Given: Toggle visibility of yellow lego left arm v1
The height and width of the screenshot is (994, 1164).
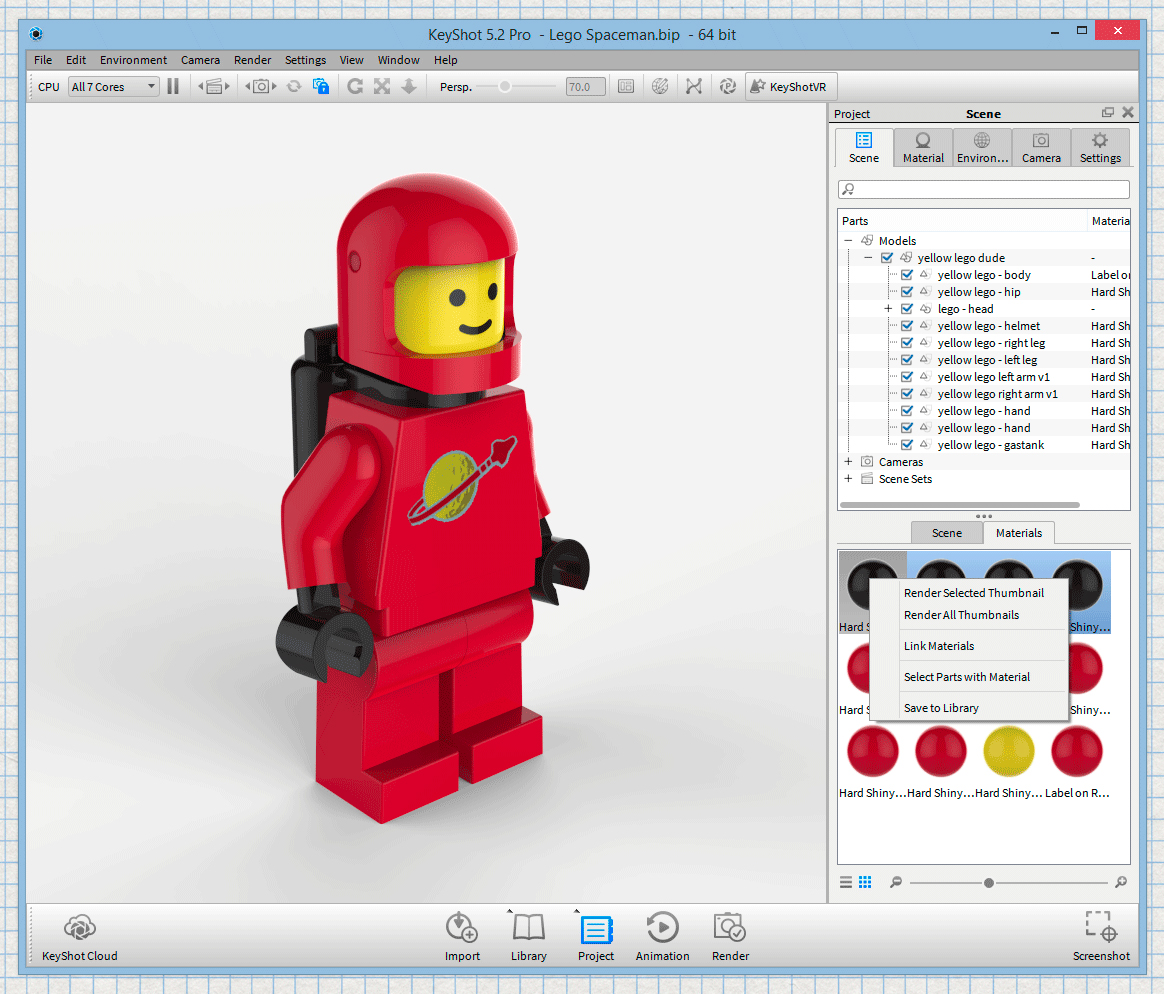Looking at the screenshot, I should [906, 377].
